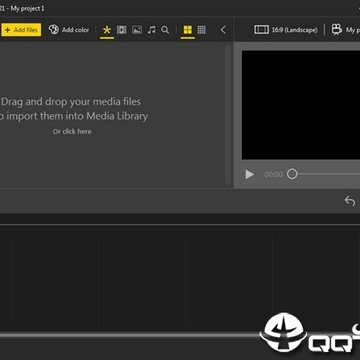Switch to small thumbnails grid view
The height and width of the screenshot is (360, 360).
click(202, 30)
